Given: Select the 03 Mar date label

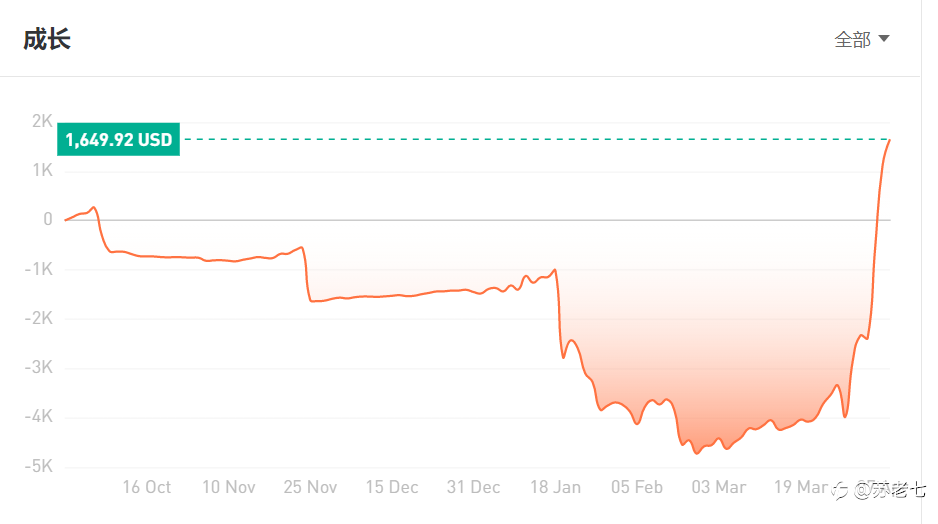Looking at the screenshot, I should coord(718,487).
